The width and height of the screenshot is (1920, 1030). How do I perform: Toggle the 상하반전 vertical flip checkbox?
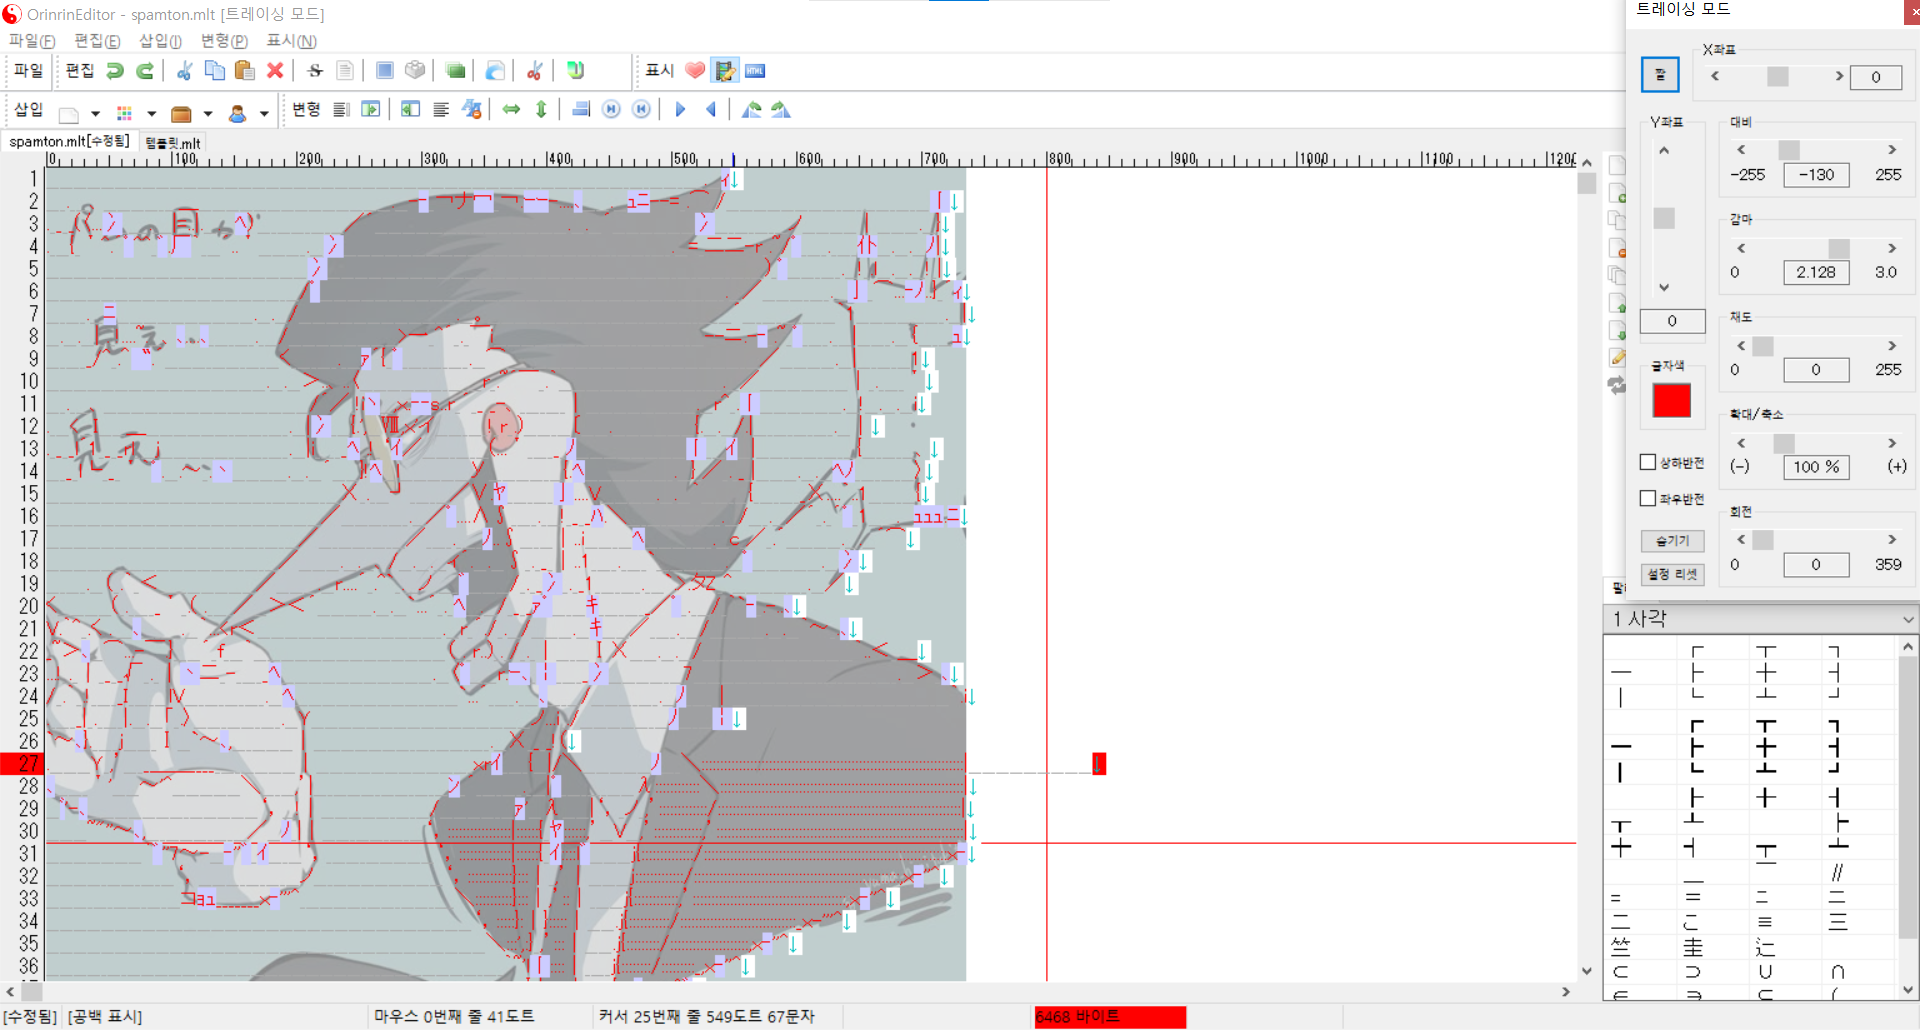point(1648,462)
